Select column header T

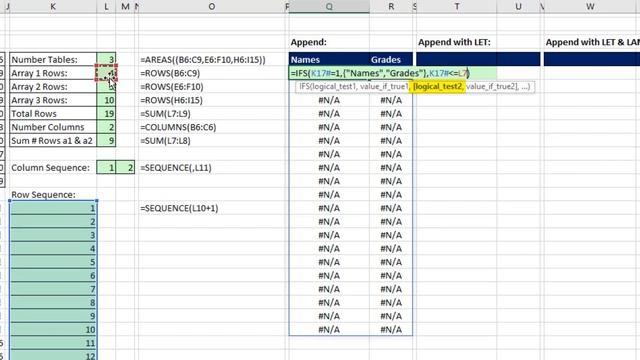457,7
